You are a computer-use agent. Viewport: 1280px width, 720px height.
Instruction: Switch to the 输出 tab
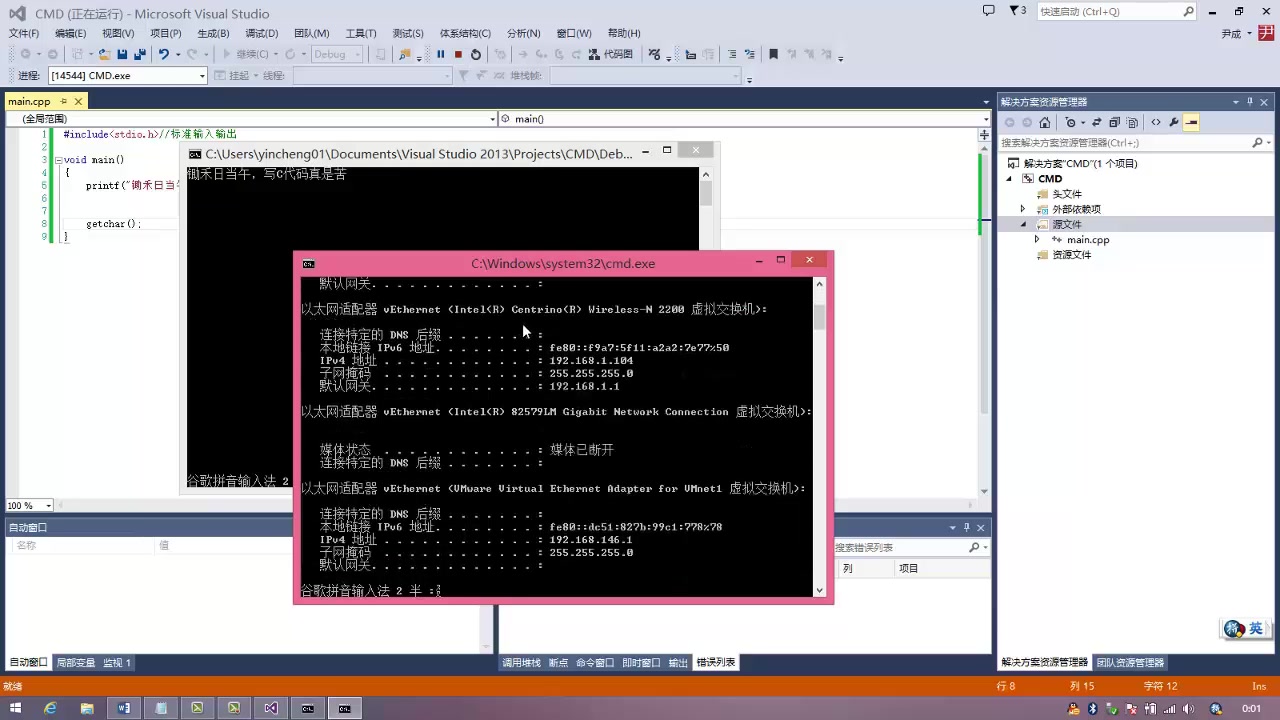click(678, 663)
